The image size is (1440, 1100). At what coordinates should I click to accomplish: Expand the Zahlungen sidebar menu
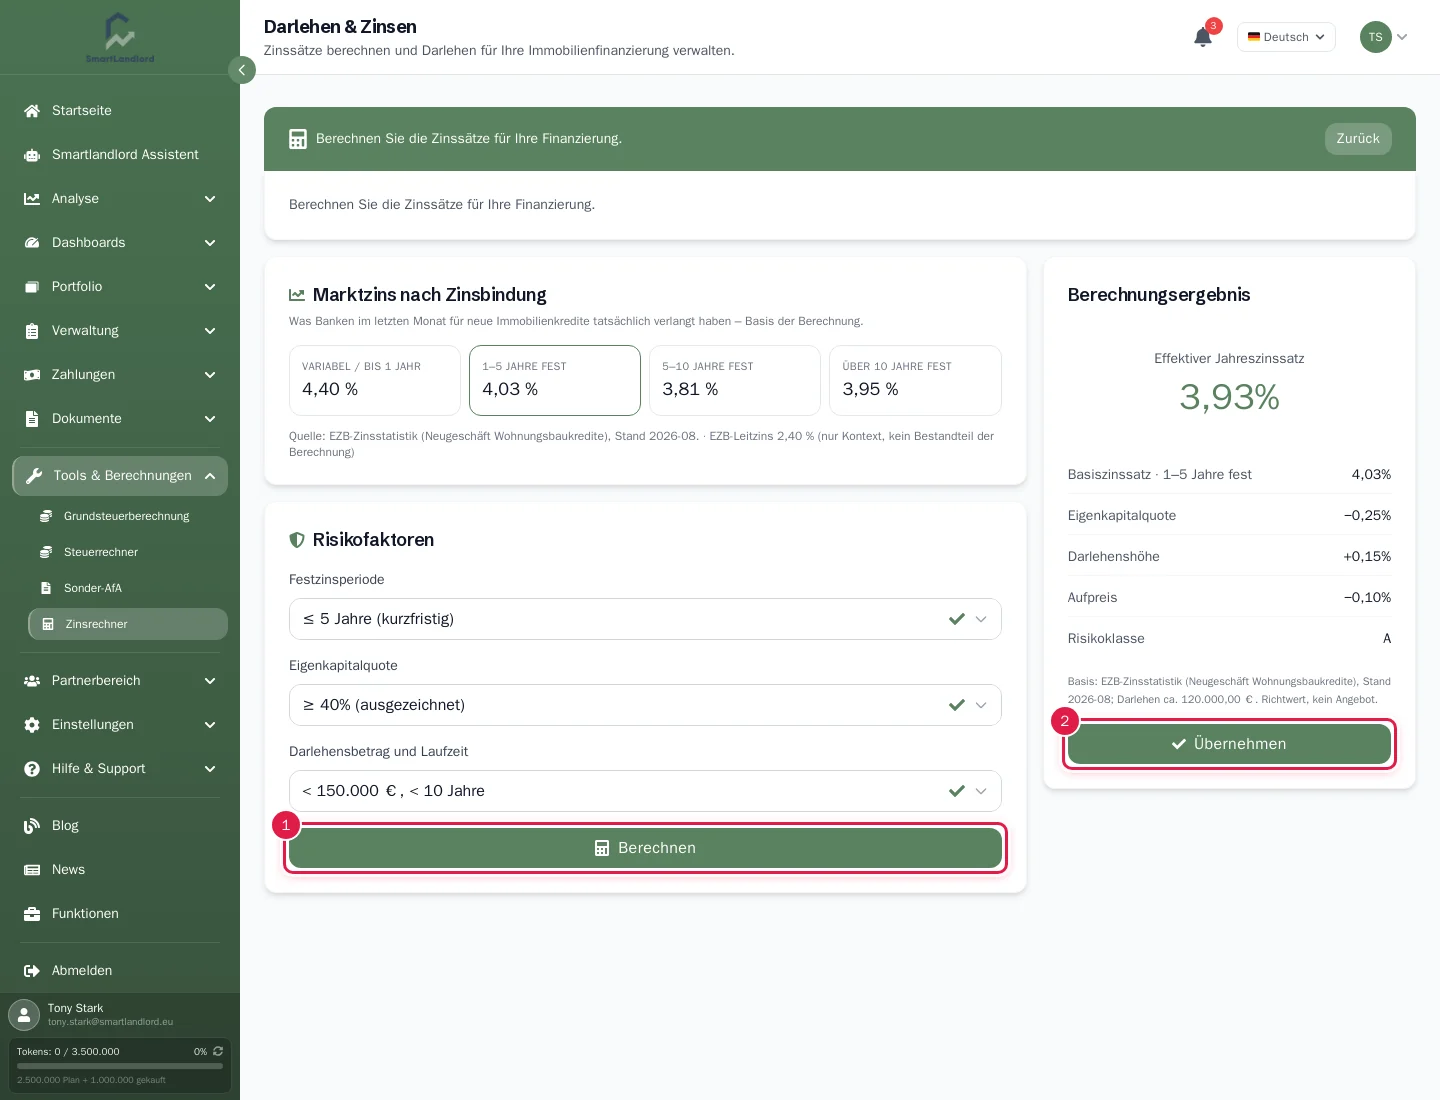(120, 375)
